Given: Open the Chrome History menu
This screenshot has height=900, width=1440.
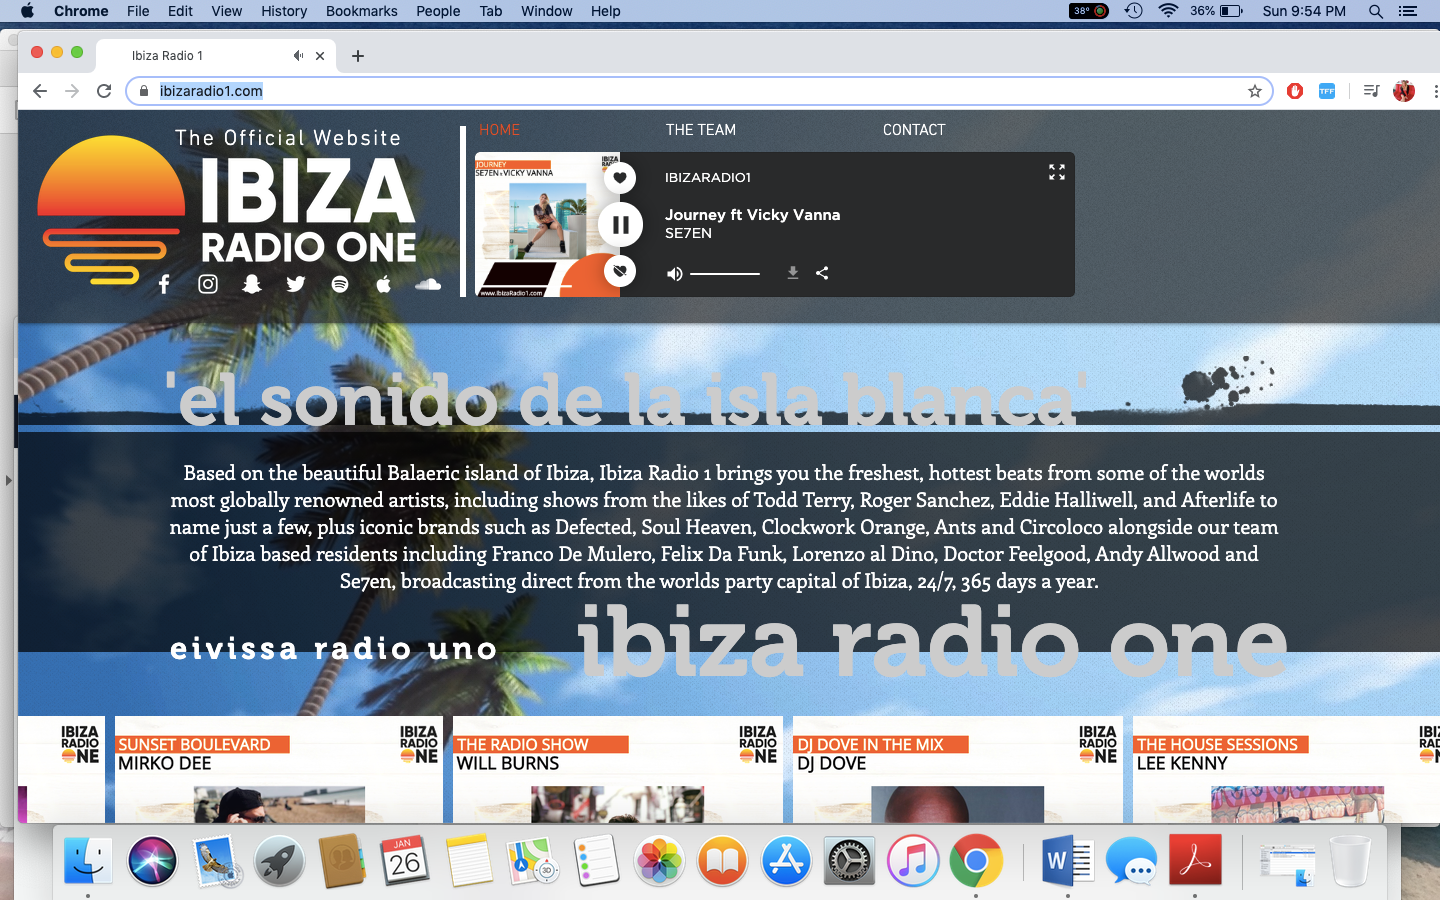Looking at the screenshot, I should click(x=284, y=11).
